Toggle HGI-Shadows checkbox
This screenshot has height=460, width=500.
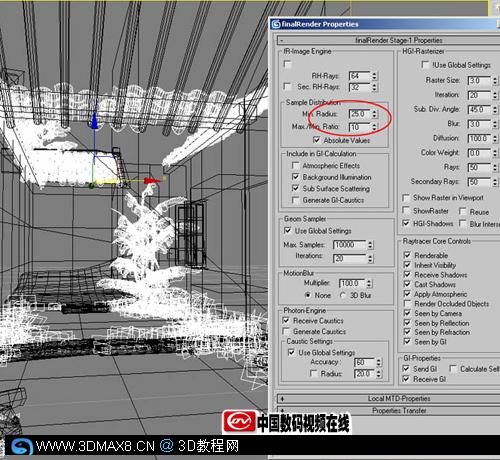coord(406,223)
